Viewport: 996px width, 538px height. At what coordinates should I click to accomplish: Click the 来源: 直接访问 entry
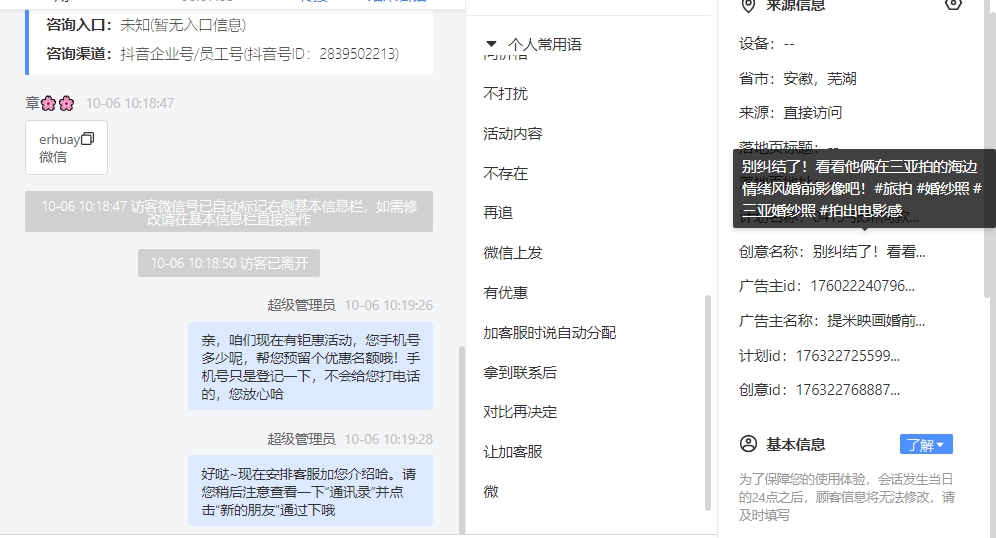point(790,113)
